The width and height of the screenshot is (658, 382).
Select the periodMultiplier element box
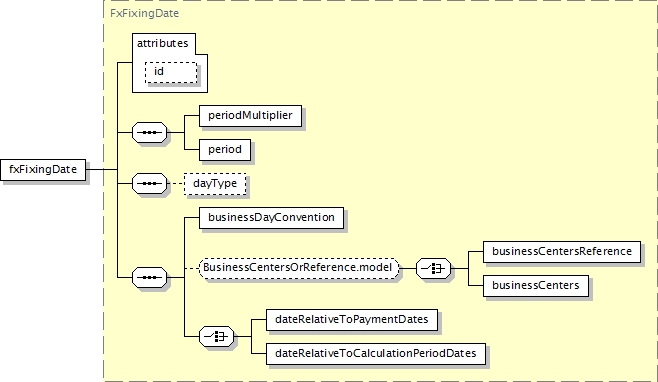click(x=251, y=115)
